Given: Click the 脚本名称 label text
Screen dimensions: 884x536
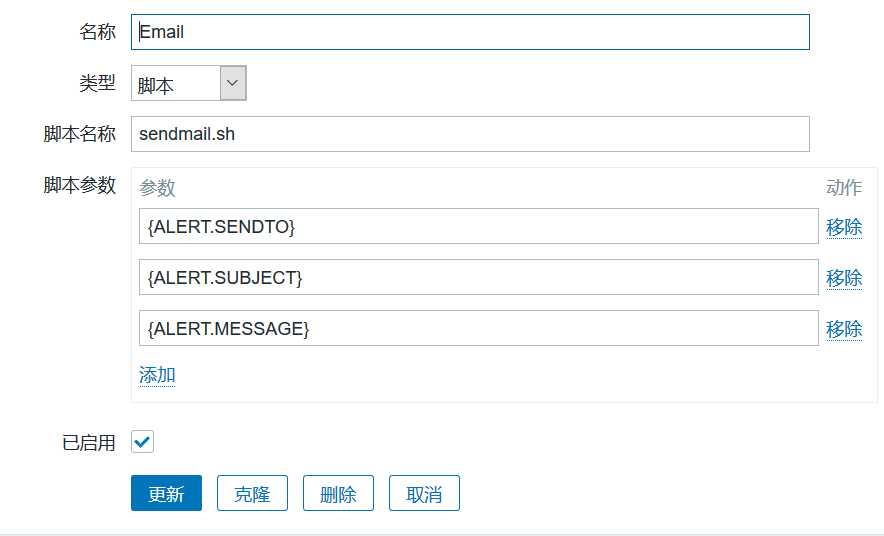Looking at the screenshot, I should [80, 134].
